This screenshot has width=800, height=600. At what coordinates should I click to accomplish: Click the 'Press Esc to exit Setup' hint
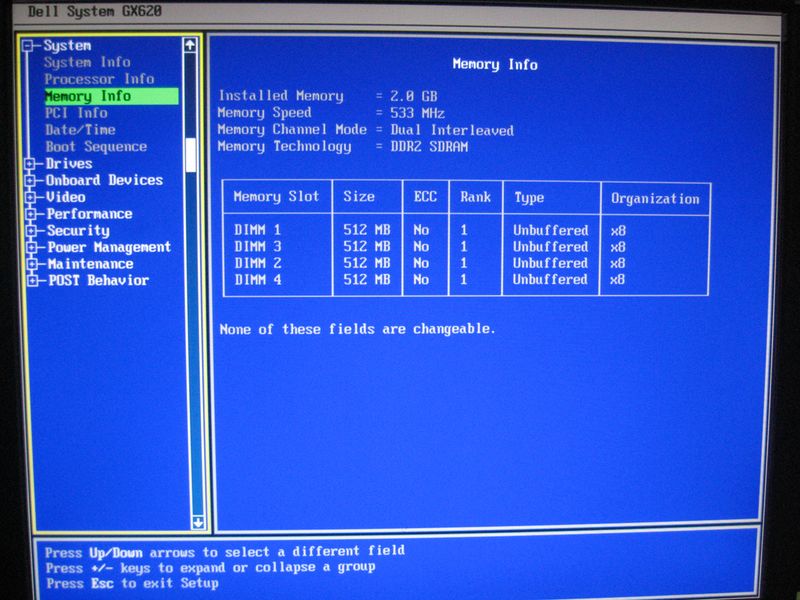coord(132,583)
